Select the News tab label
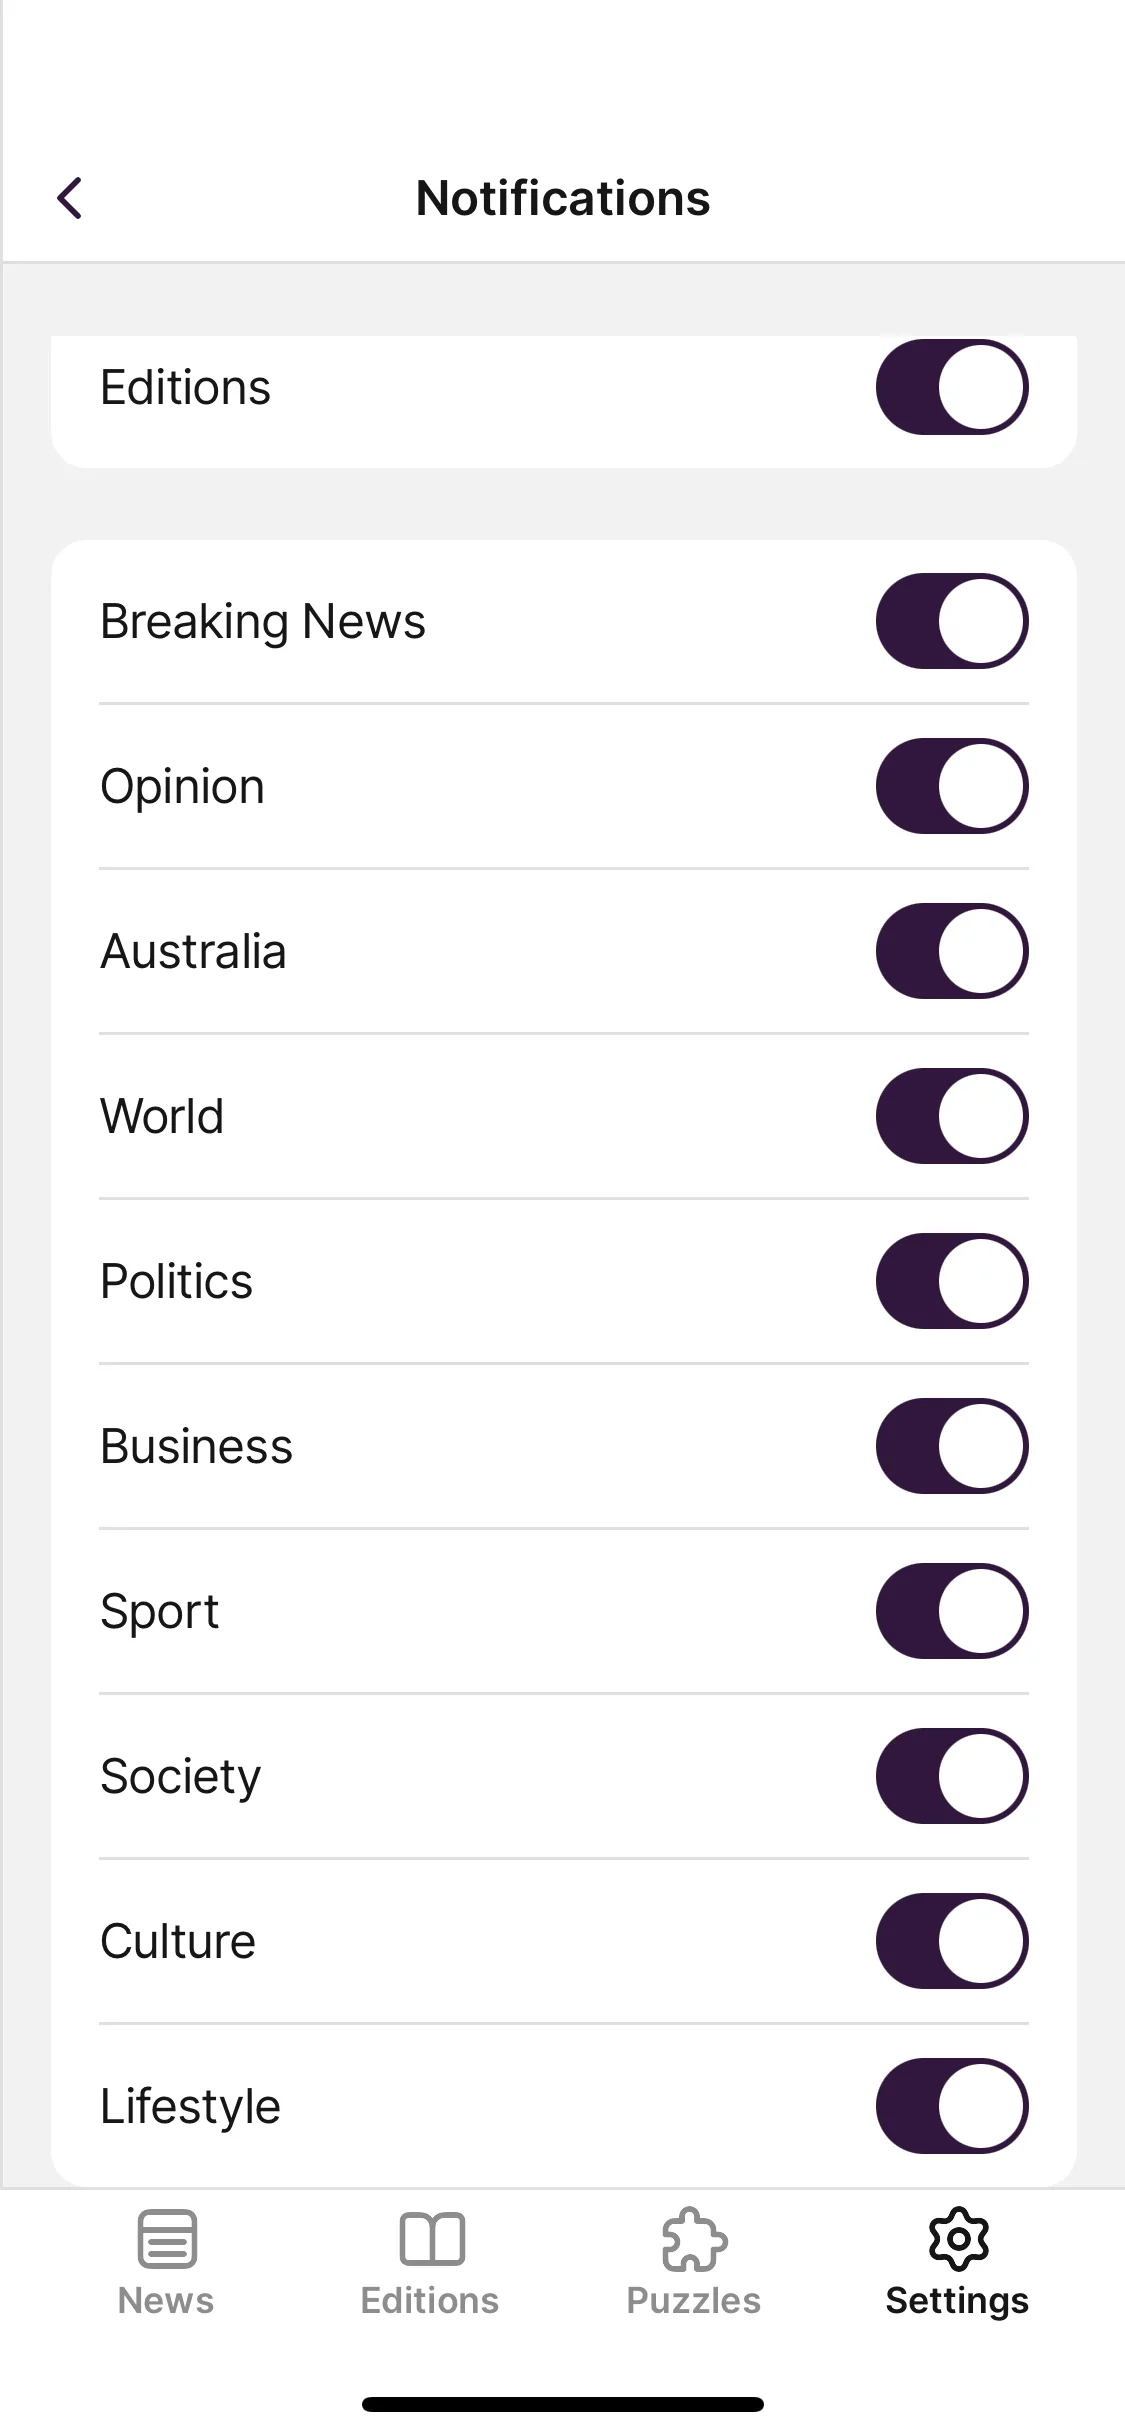1125x2436 pixels. coord(166,2301)
